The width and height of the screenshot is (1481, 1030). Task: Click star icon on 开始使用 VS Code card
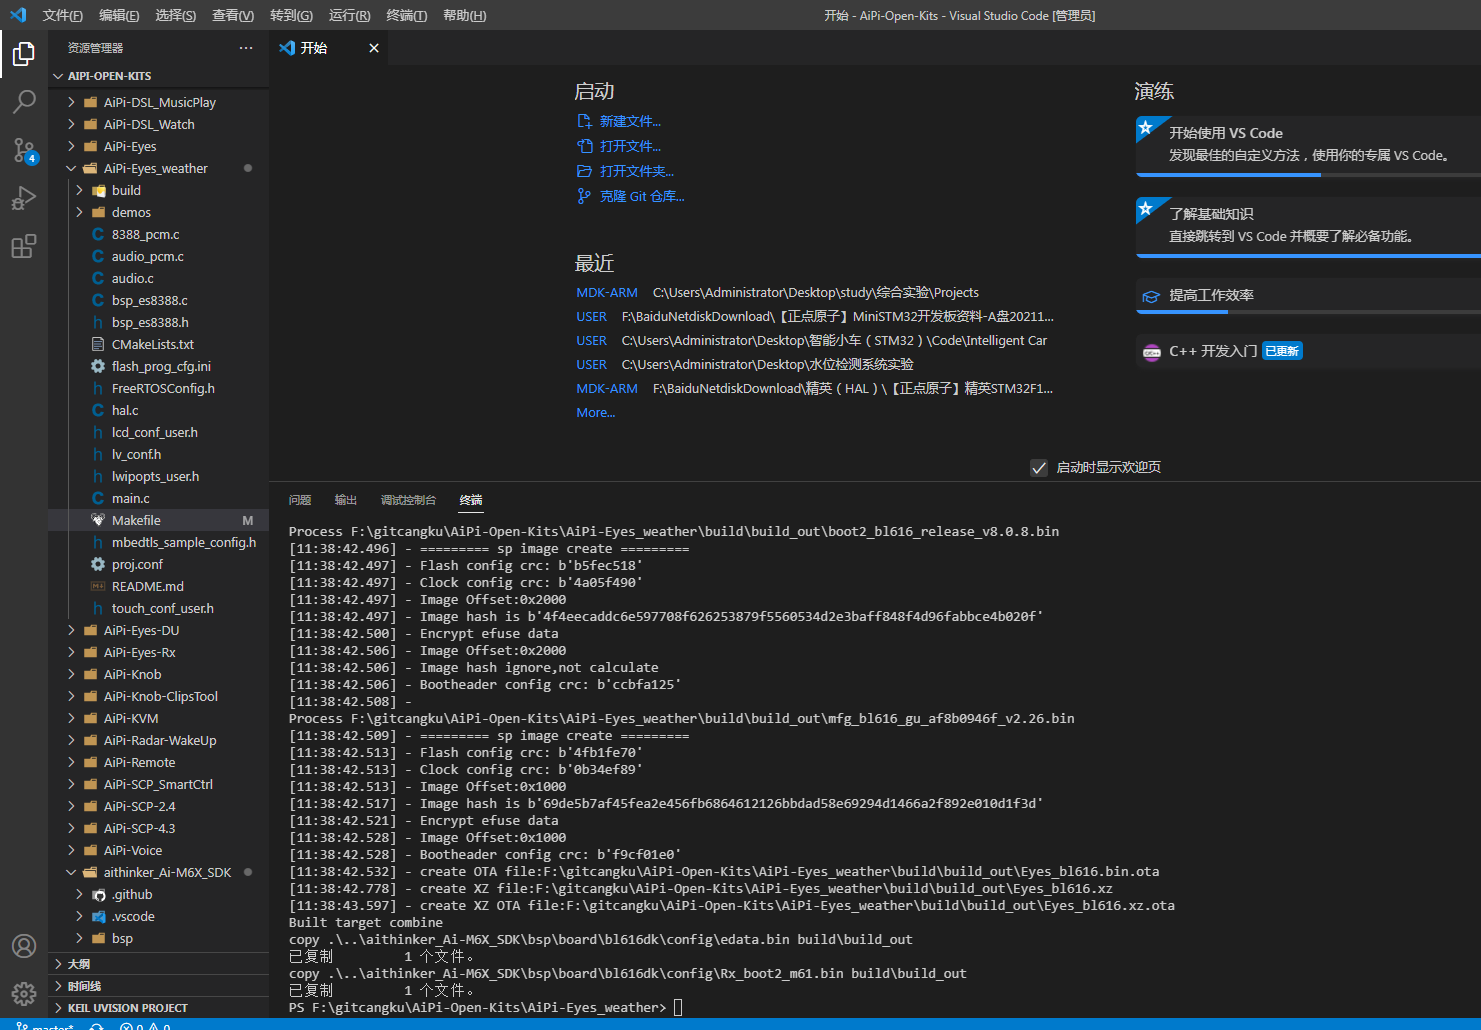(1146, 128)
